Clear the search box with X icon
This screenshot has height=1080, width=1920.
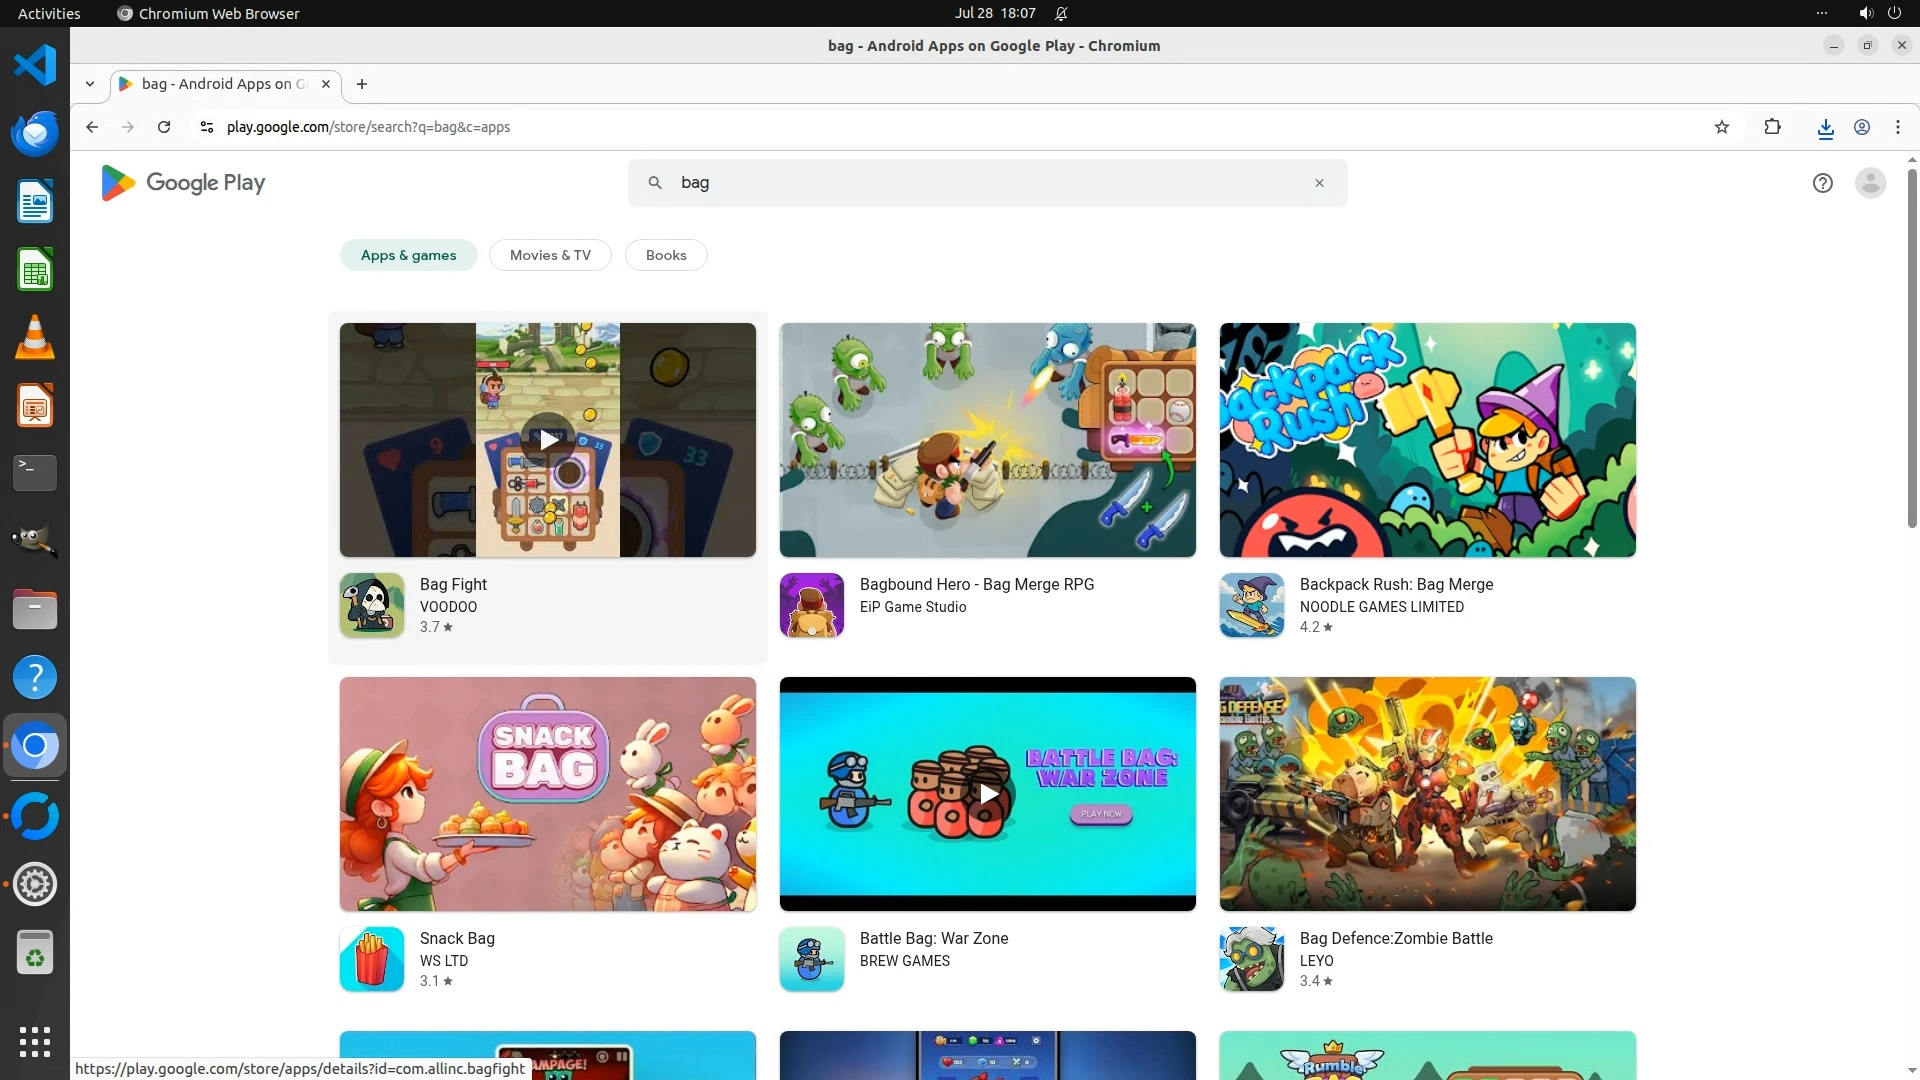point(1319,183)
